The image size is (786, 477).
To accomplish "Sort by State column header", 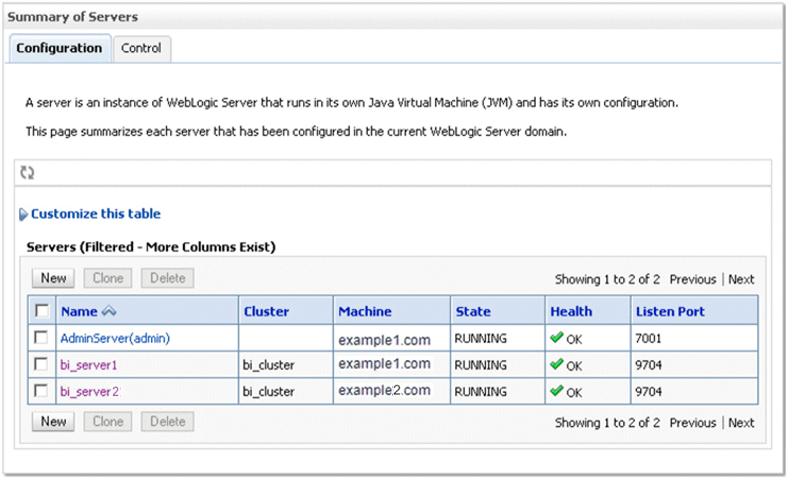I will coord(473,311).
